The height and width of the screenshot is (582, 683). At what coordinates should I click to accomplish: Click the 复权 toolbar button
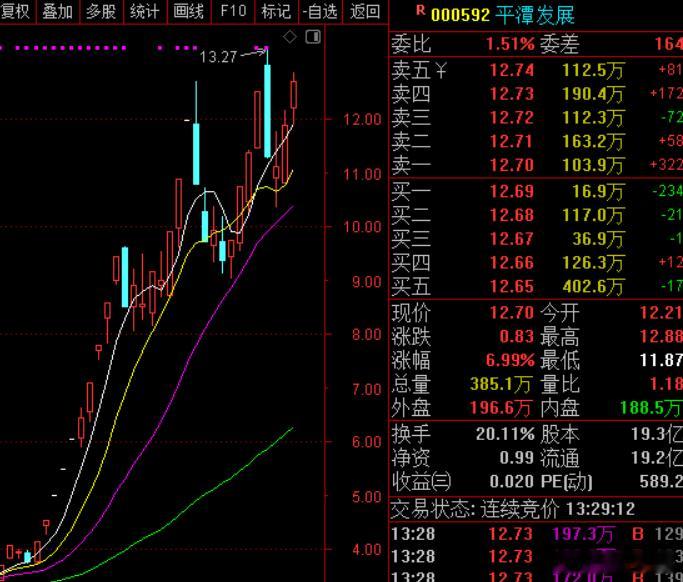point(15,11)
